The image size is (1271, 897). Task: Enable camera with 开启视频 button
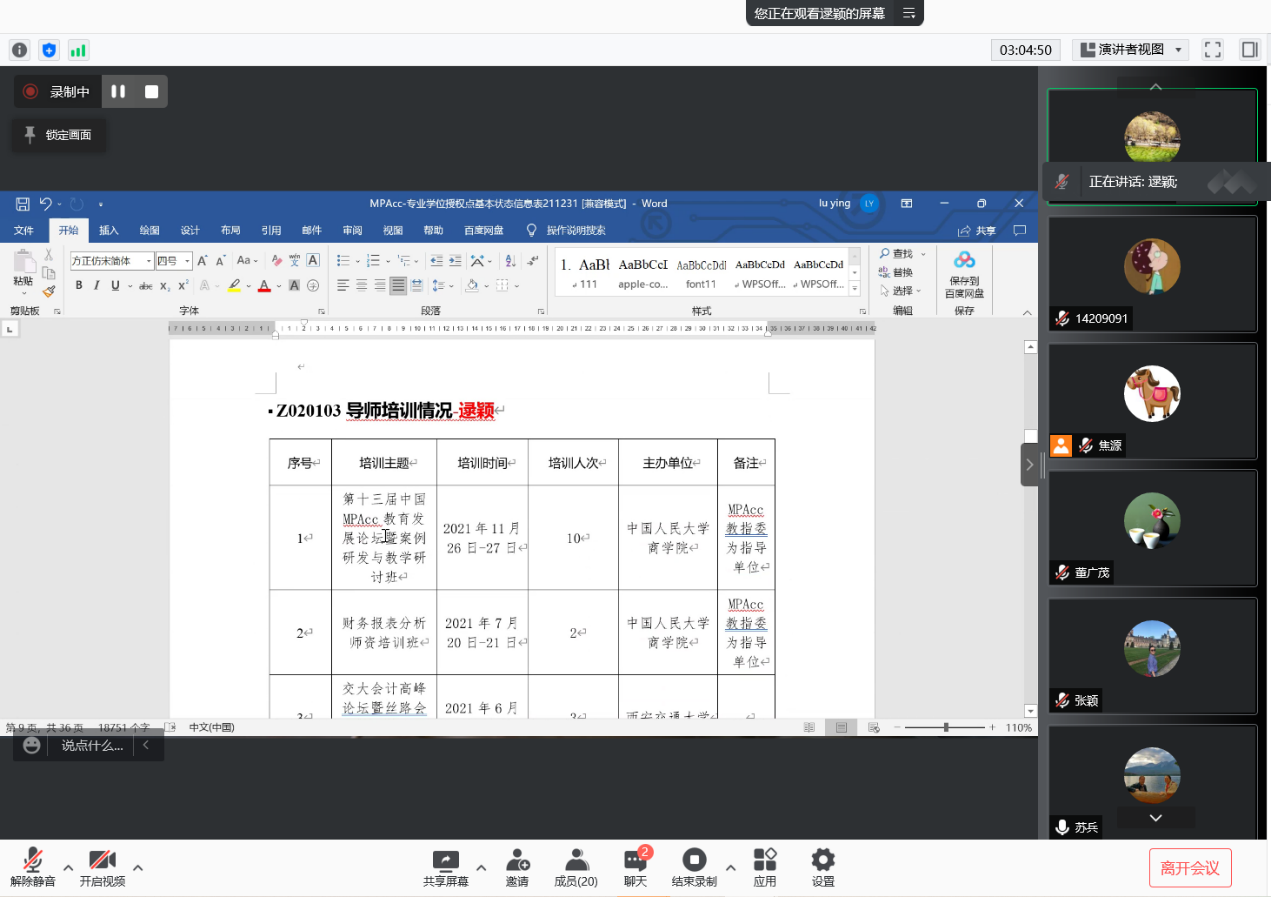click(101, 866)
